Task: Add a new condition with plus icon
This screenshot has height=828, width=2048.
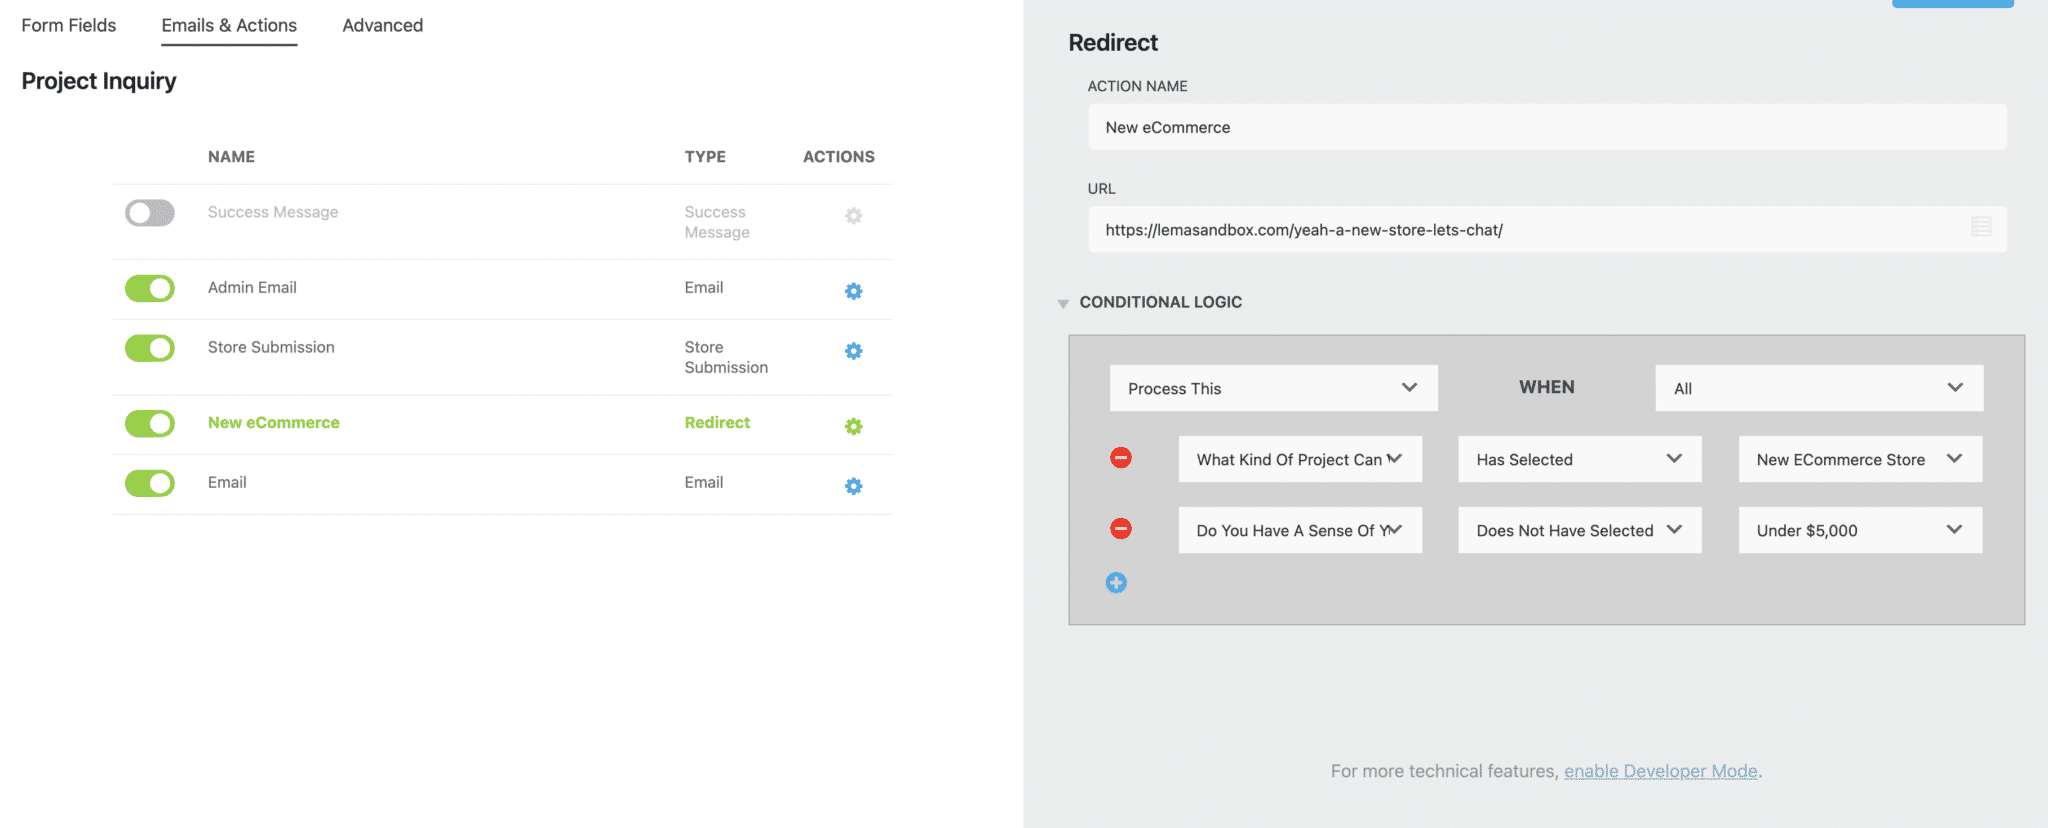Action: 1116,583
